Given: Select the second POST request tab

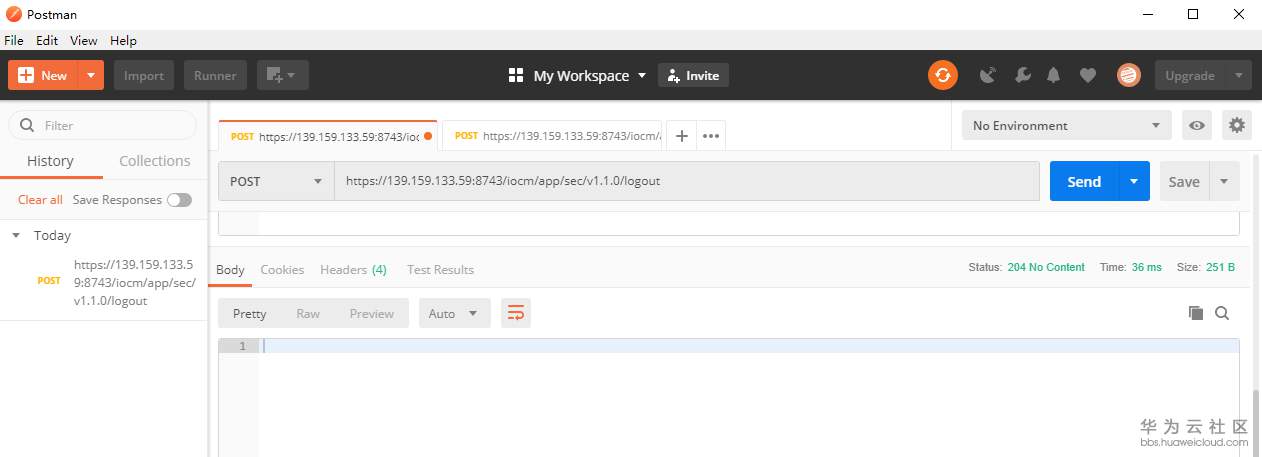Looking at the screenshot, I should coord(552,136).
